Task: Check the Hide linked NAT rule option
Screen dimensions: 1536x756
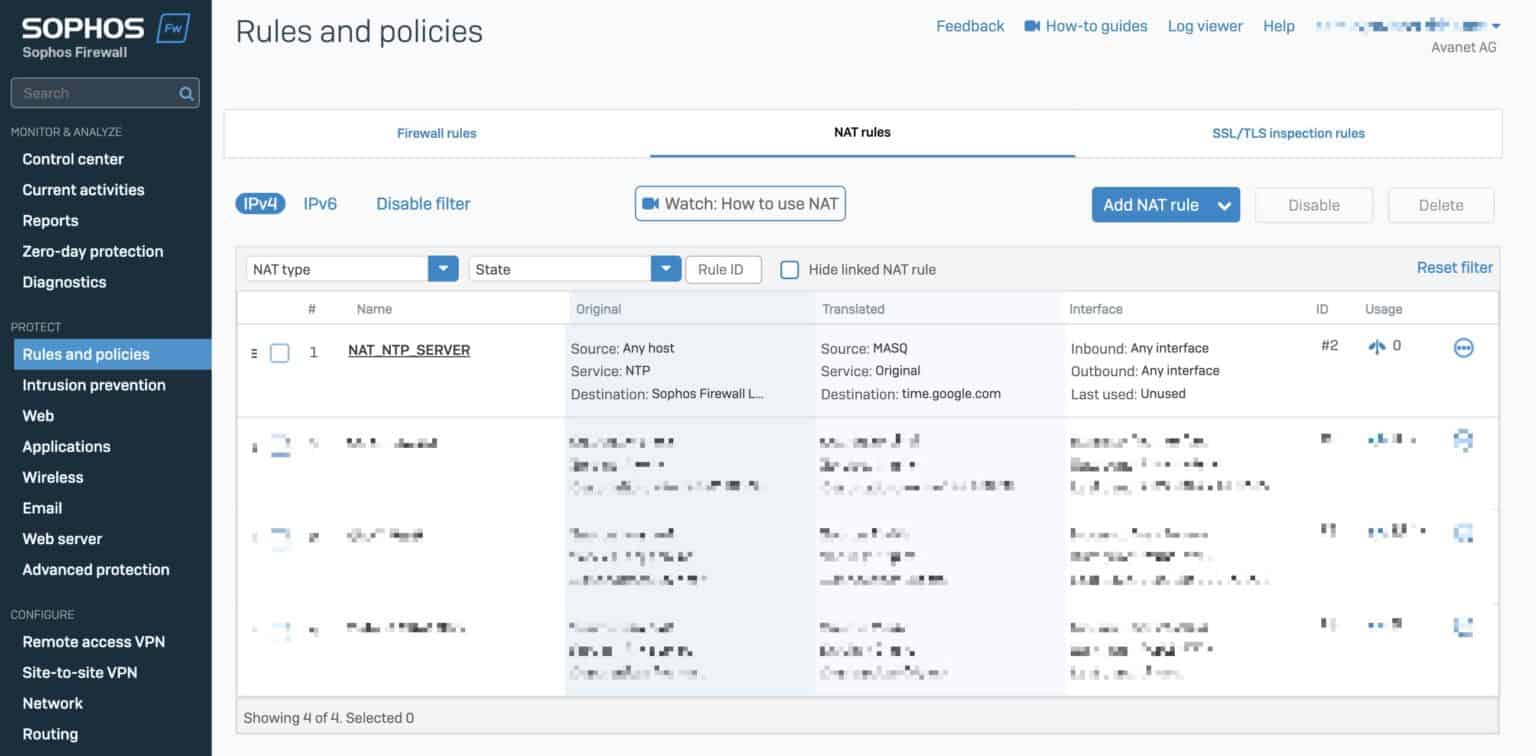Action: pos(789,268)
